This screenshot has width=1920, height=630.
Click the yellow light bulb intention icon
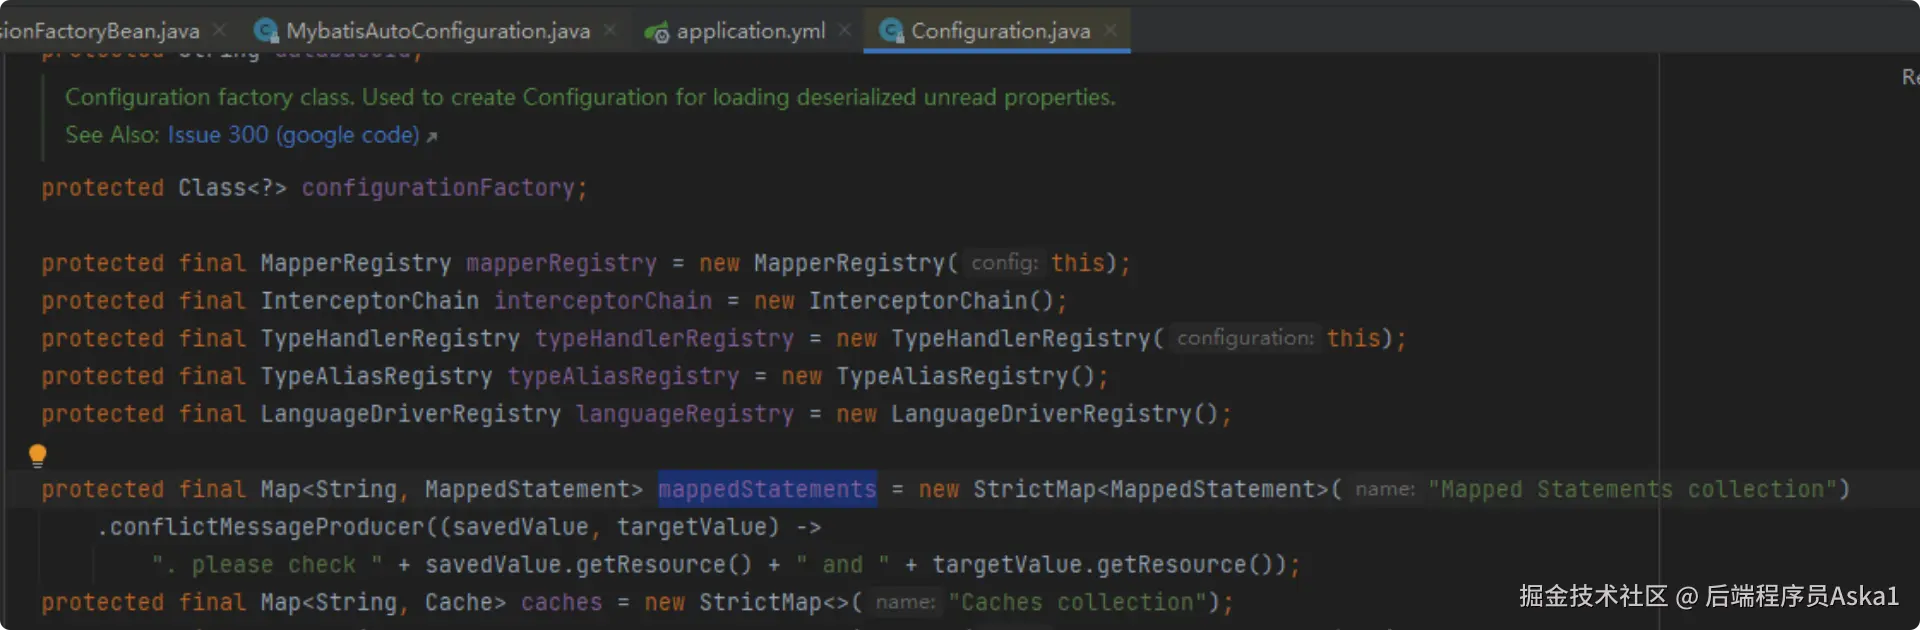[38, 456]
